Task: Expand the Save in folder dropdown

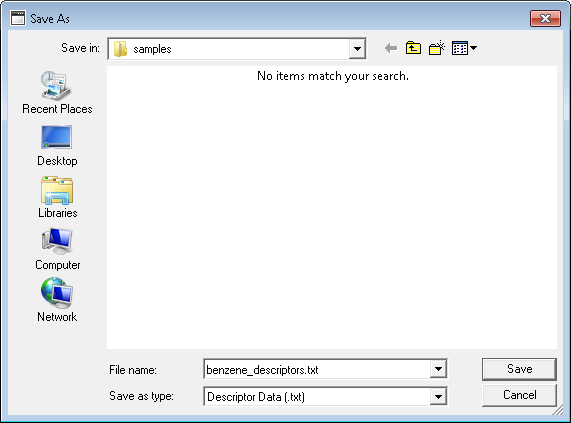Action: click(357, 48)
